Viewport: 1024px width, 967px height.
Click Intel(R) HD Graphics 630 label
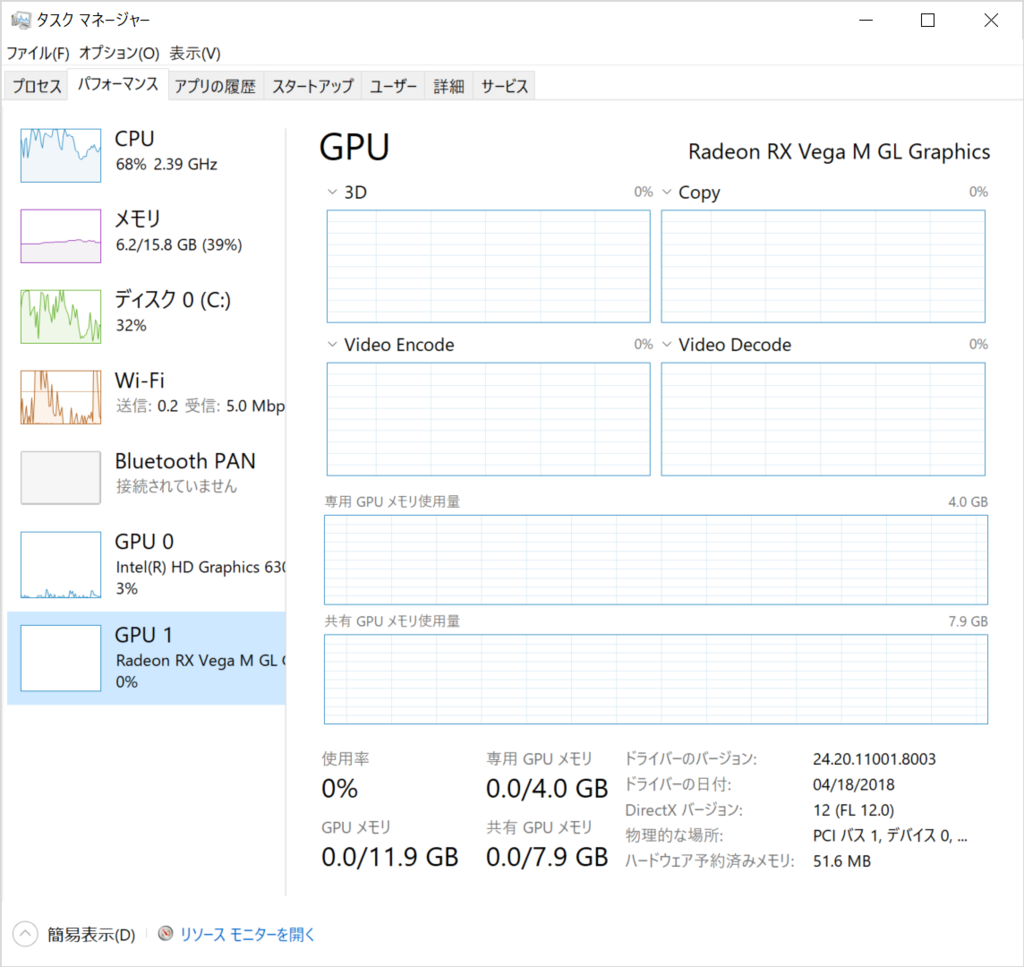coord(200,567)
